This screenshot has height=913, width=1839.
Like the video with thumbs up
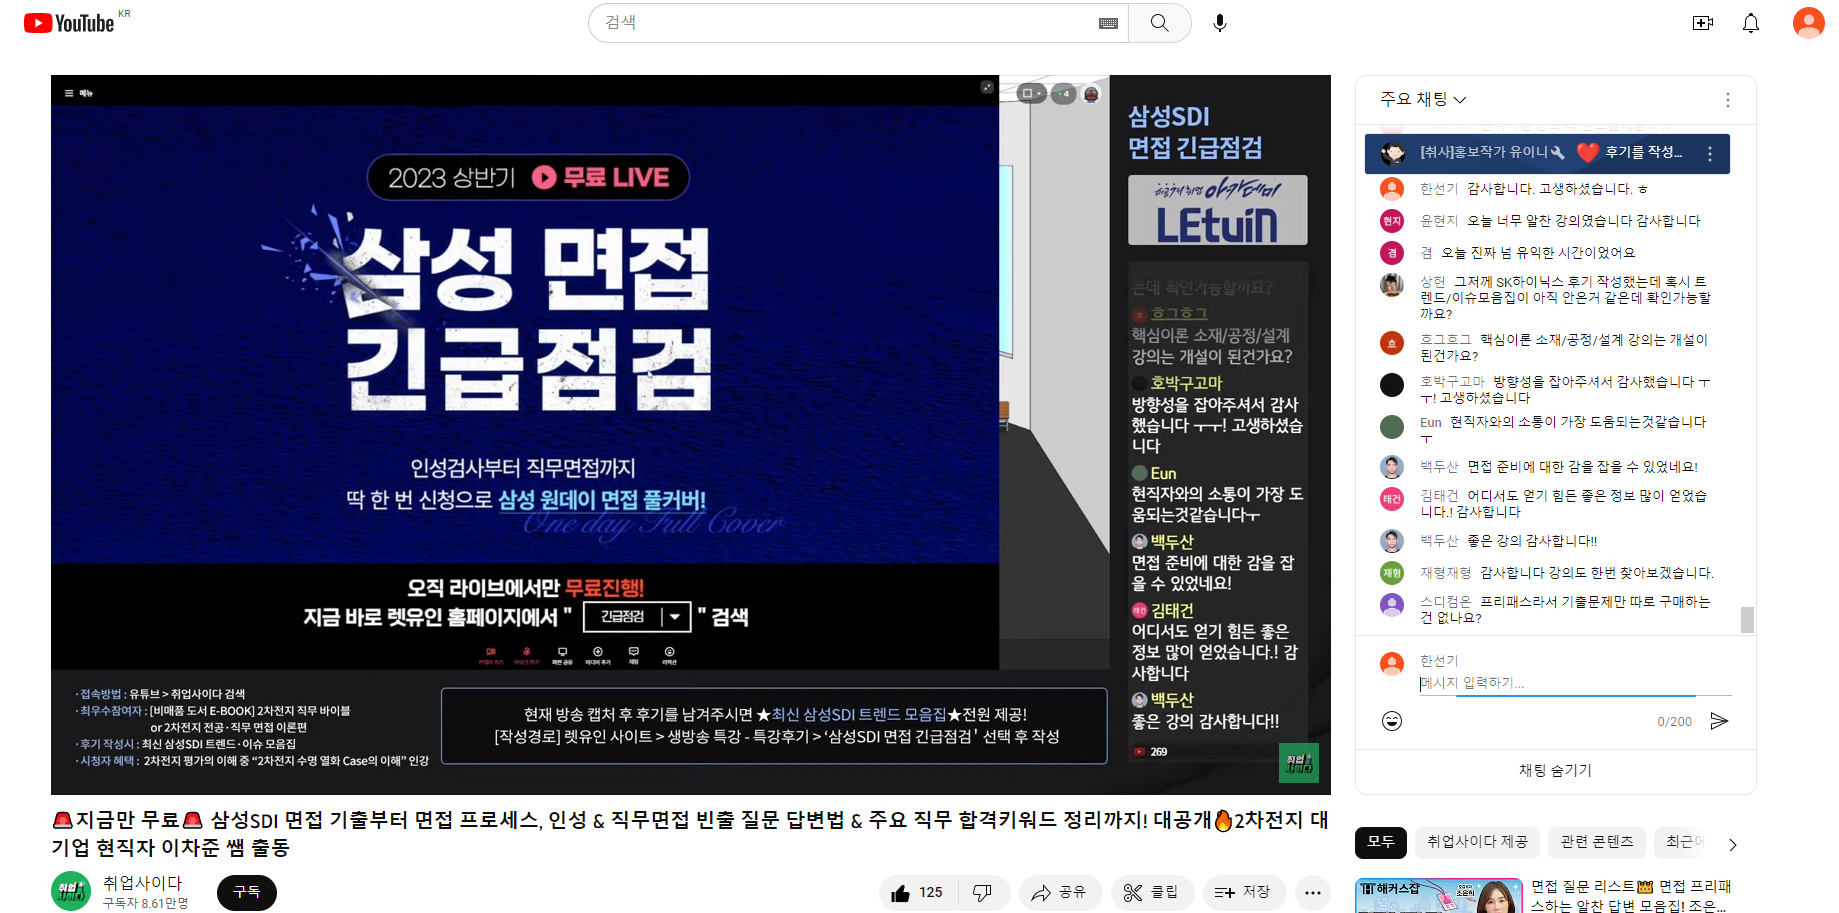click(x=917, y=893)
